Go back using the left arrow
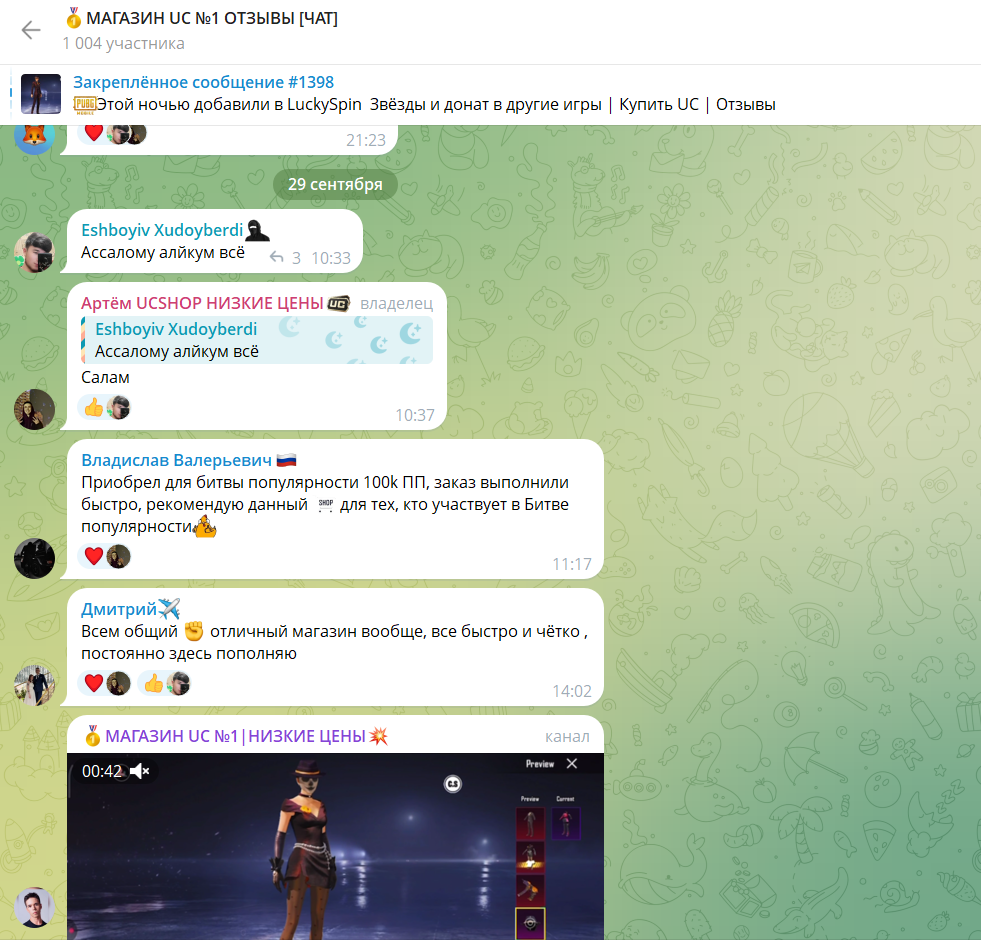Viewport: 981px width, 951px height. coord(31,30)
